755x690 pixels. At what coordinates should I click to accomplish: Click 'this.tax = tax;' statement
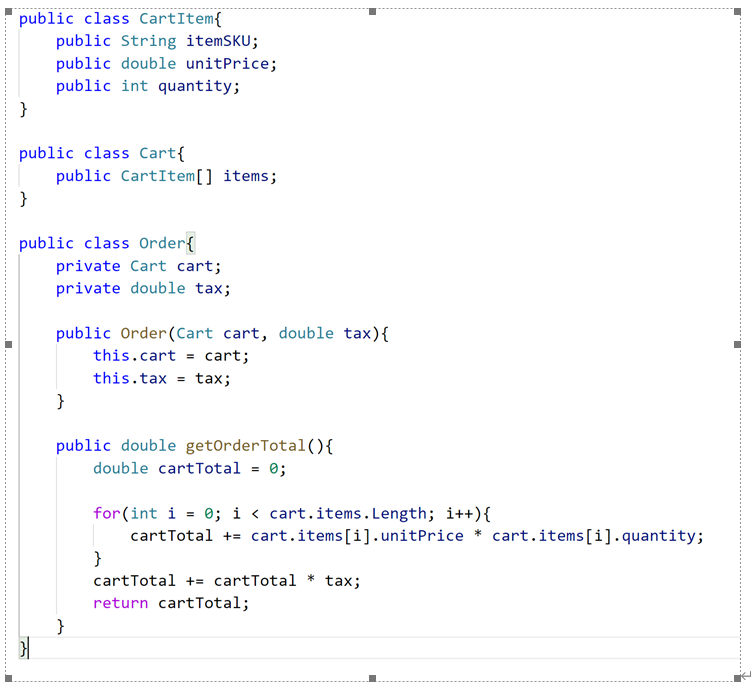pos(162,378)
